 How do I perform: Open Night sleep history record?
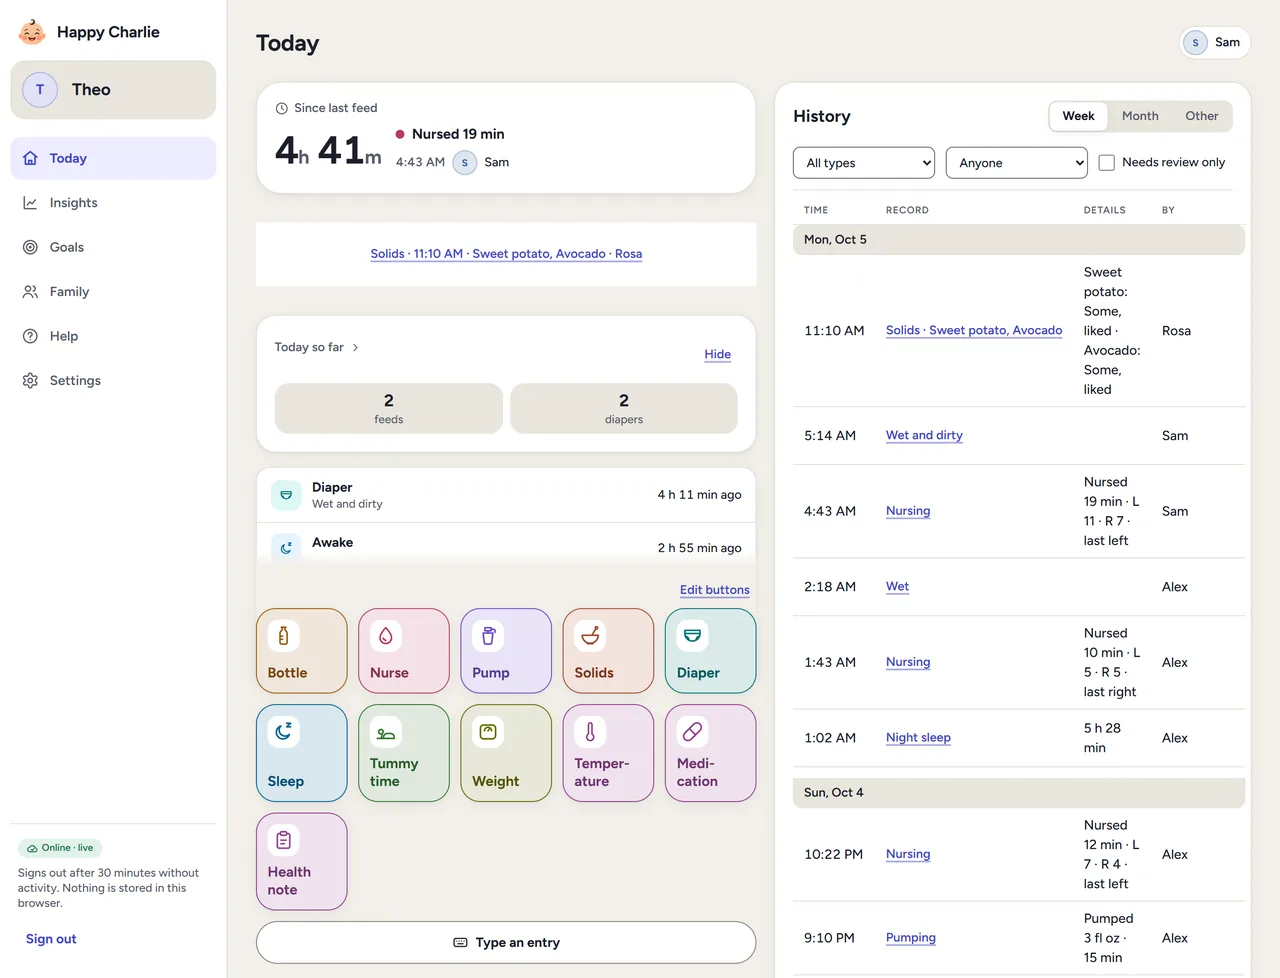click(918, 738)
